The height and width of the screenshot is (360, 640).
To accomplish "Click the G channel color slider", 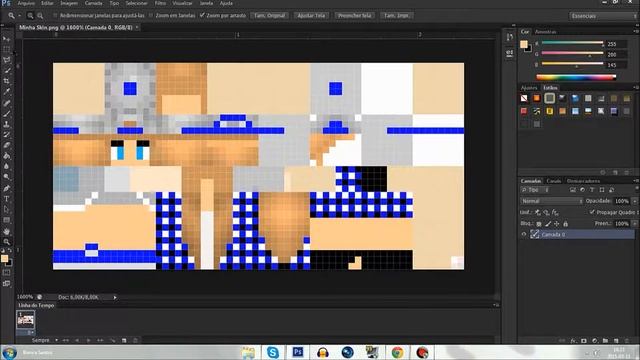I will point(572,53).
